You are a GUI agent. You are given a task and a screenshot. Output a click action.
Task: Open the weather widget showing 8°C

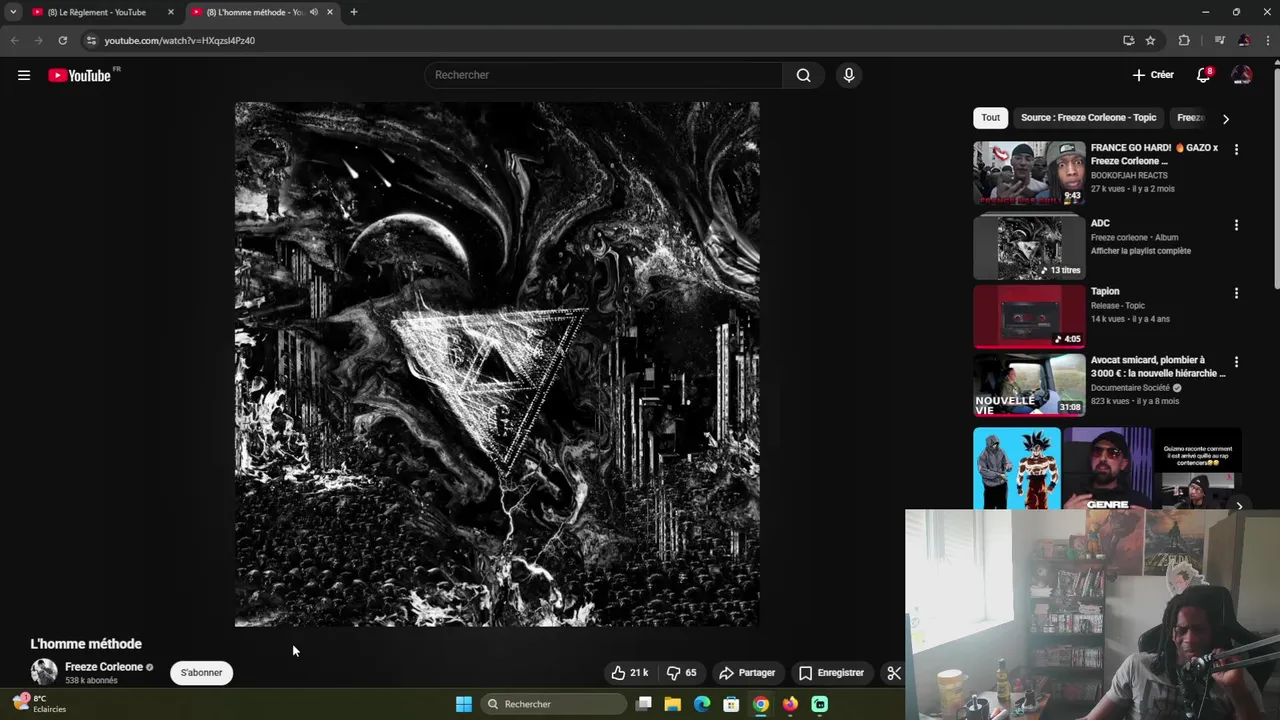(40, 704)
